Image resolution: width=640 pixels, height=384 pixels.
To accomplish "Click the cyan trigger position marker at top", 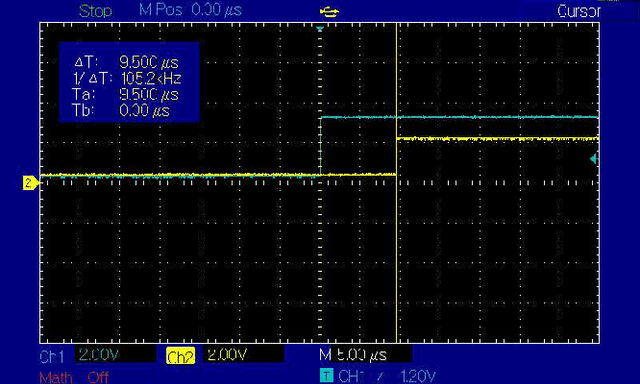I will click(320, 29).
